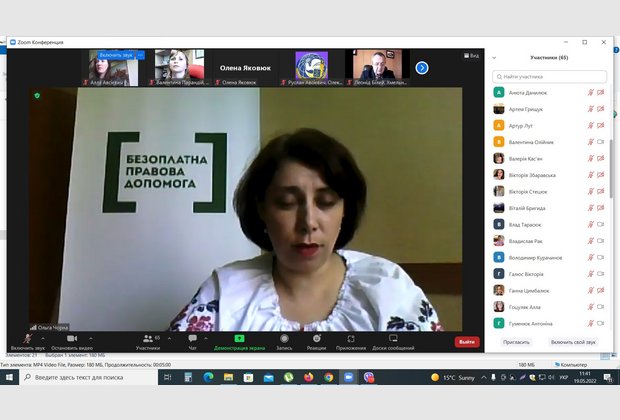Open more options dots on first thumbnail
Screen dimensions: 620x420
140,55
